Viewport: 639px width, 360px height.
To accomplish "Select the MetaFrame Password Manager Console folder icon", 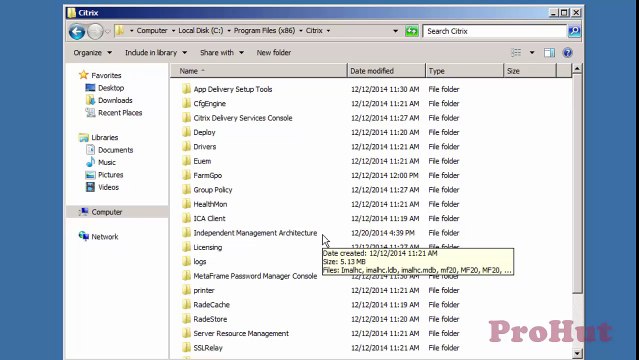I will point(186,276).
